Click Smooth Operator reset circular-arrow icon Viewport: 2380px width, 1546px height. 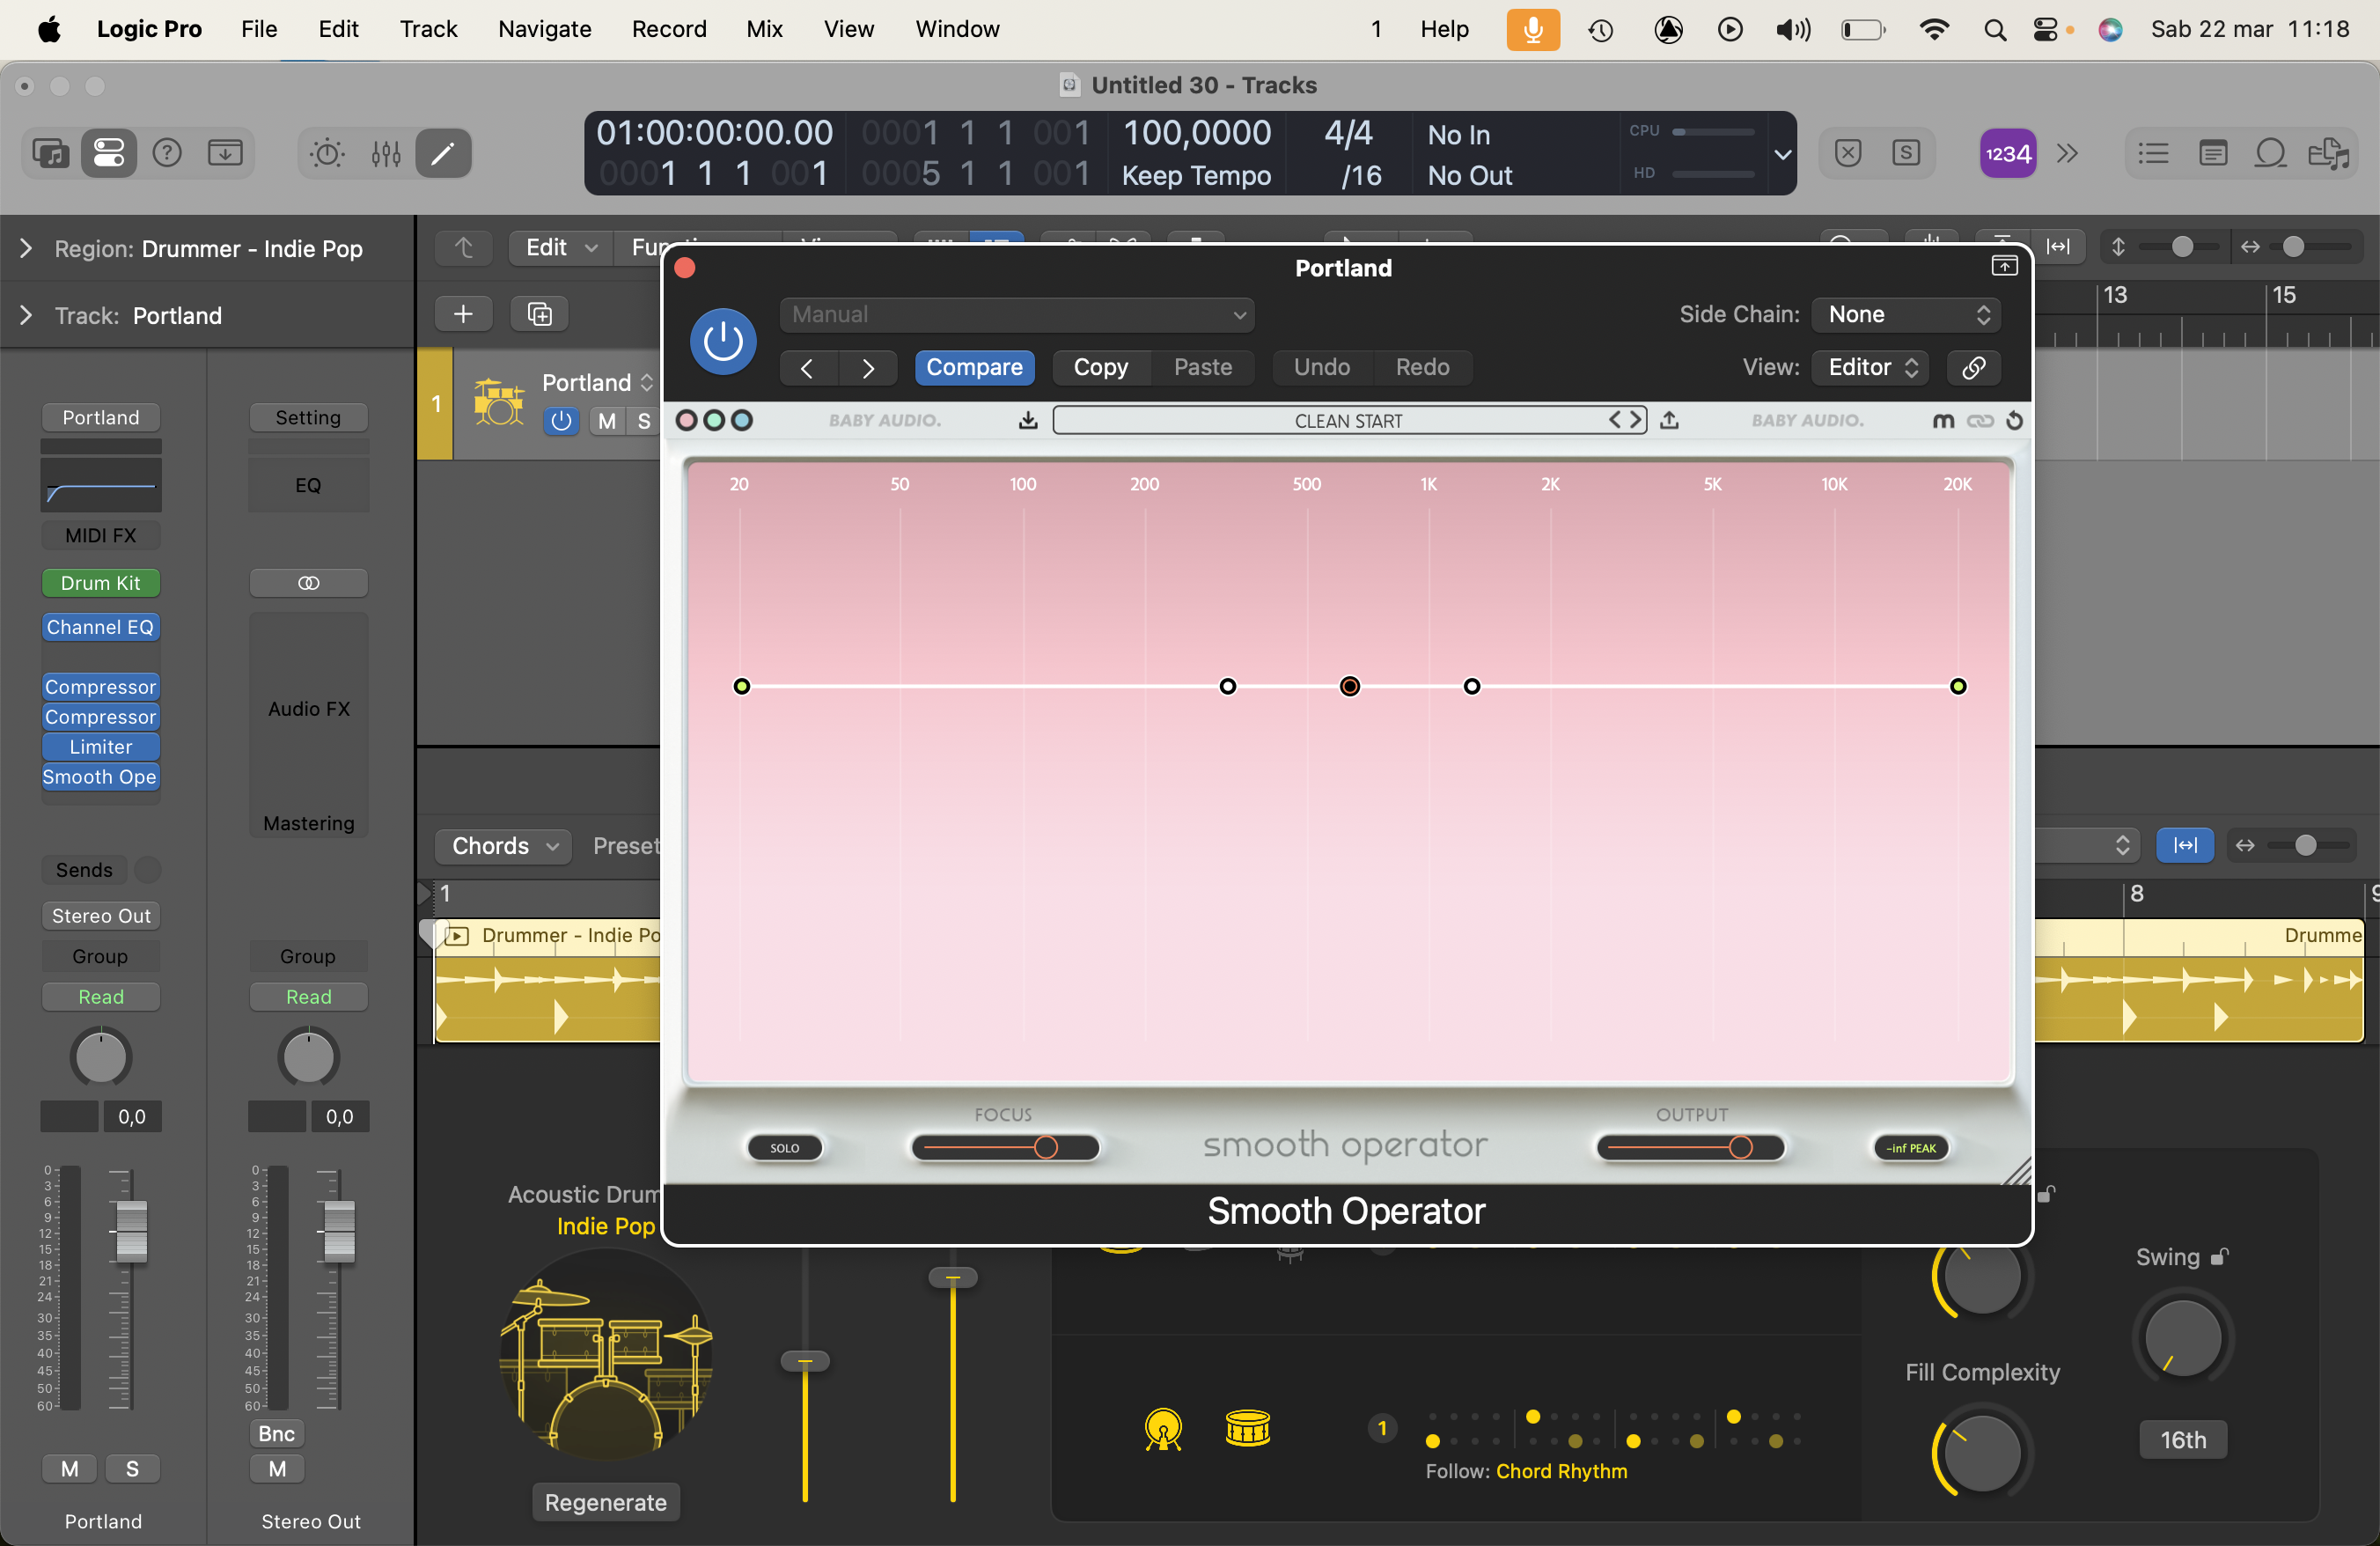click(2014, 420)
